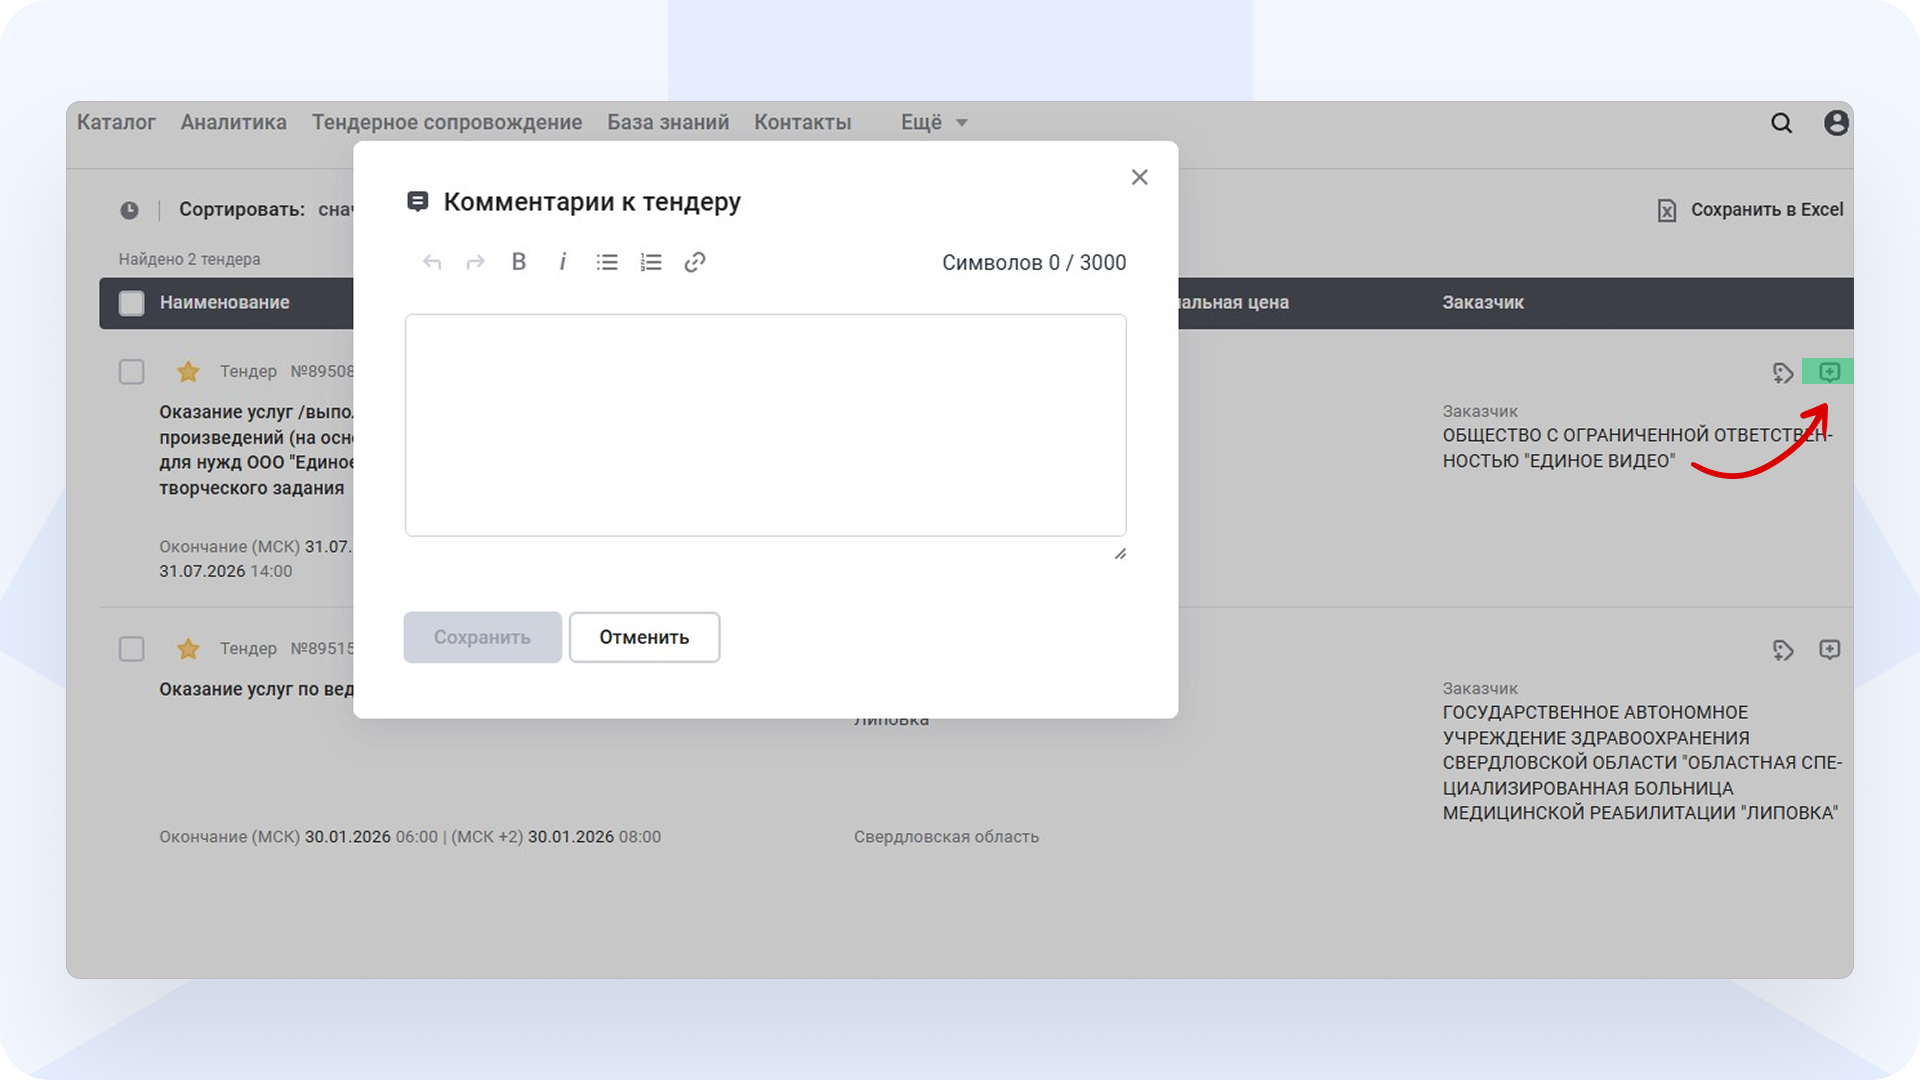Open the search magnifier icon

point(1781,123)
